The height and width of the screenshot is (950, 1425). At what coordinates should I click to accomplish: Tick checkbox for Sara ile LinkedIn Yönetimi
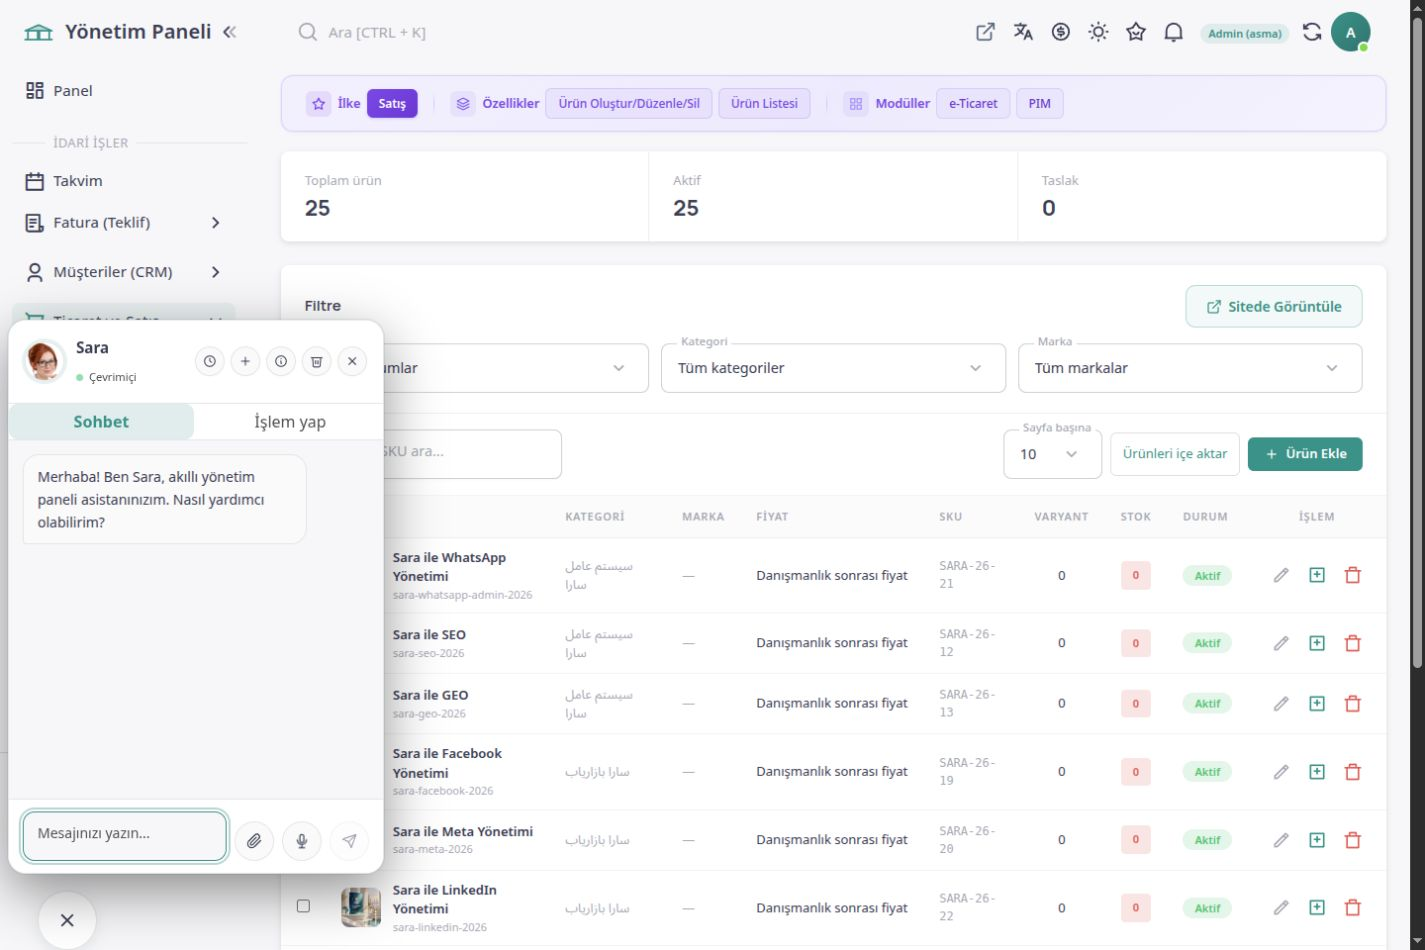point(303,906)
